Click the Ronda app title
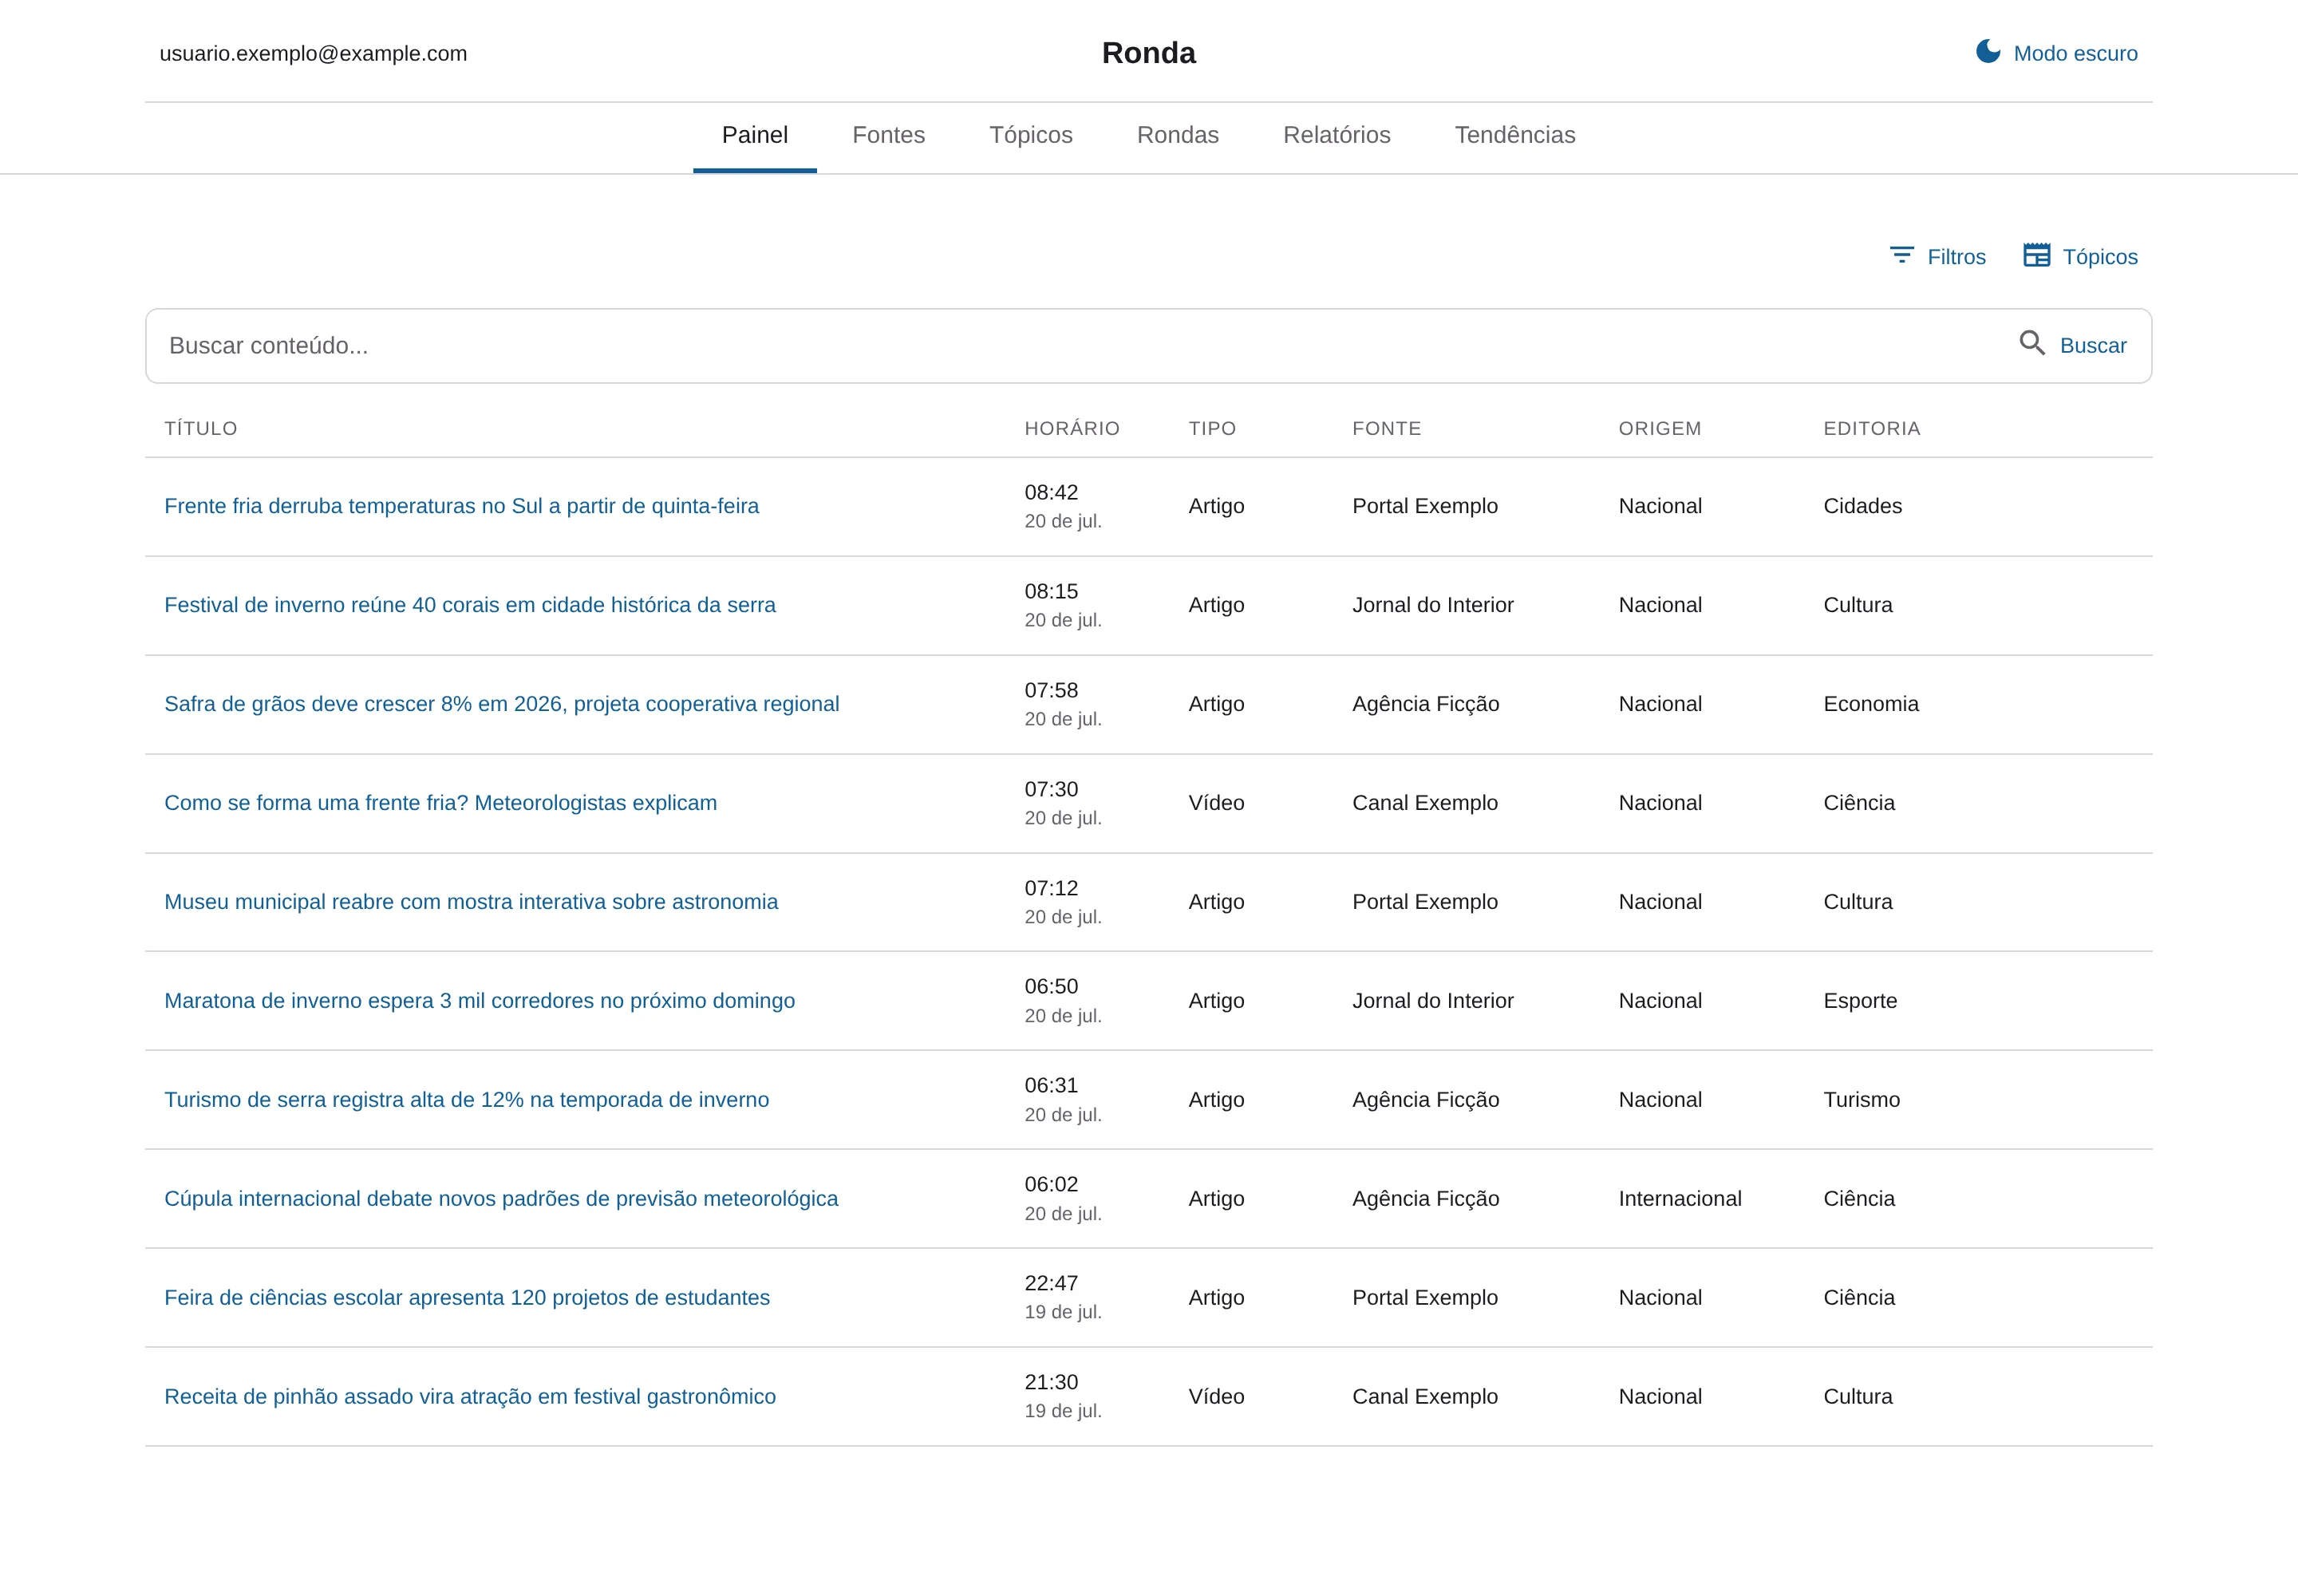The height and width of the screenshot is (1596, 2298). pos(1148,53)
